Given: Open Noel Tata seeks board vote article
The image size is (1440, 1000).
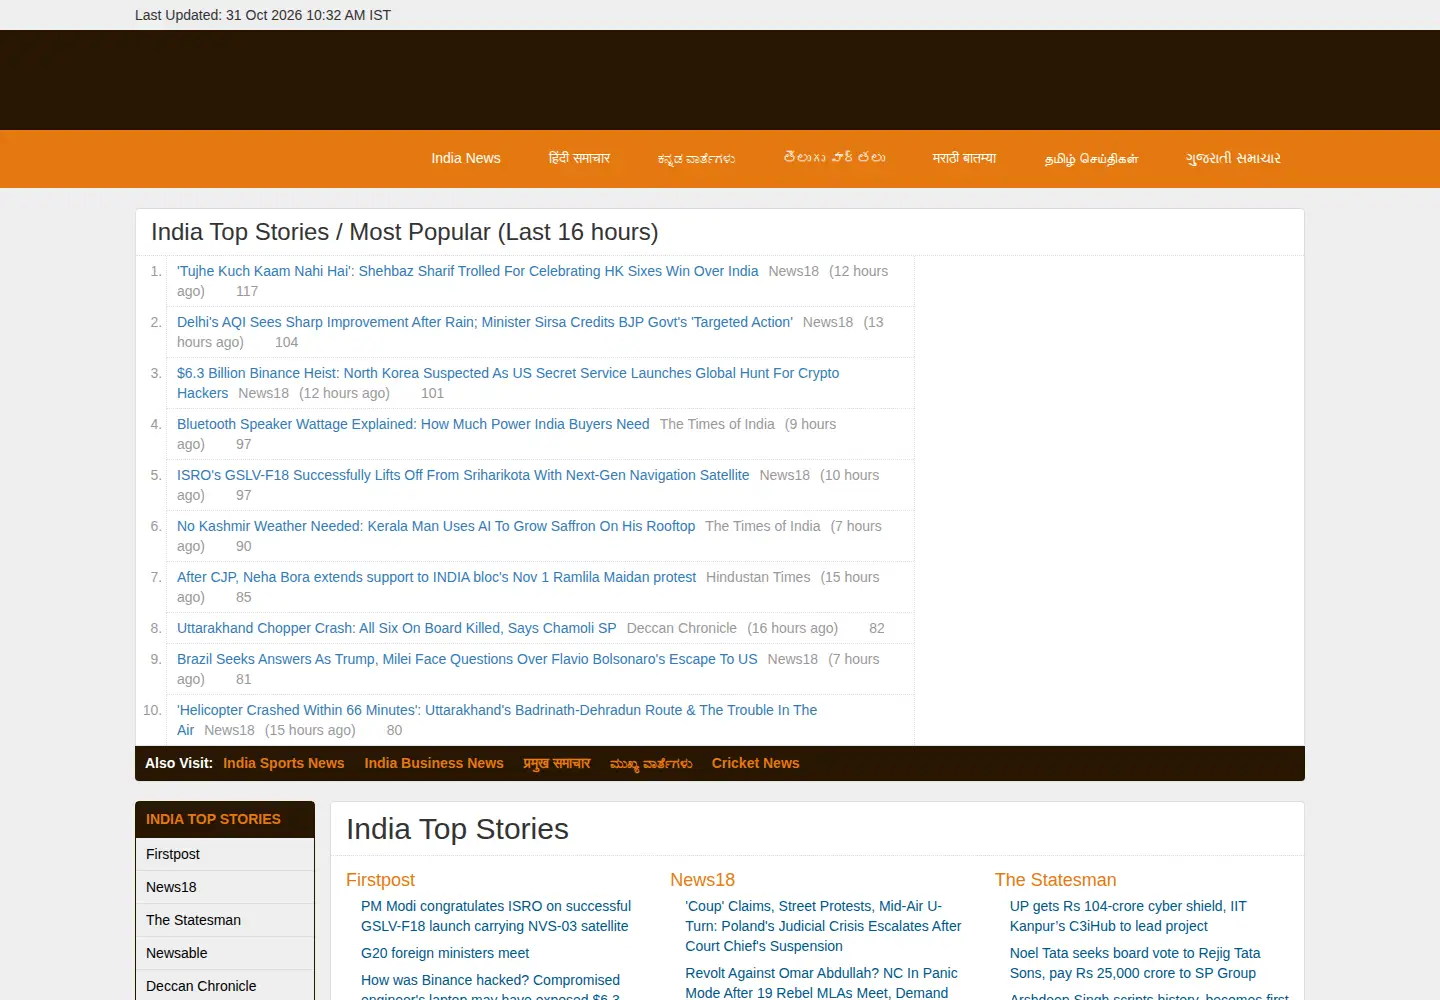Looking at the screenshot, I should pos(1135,963).
